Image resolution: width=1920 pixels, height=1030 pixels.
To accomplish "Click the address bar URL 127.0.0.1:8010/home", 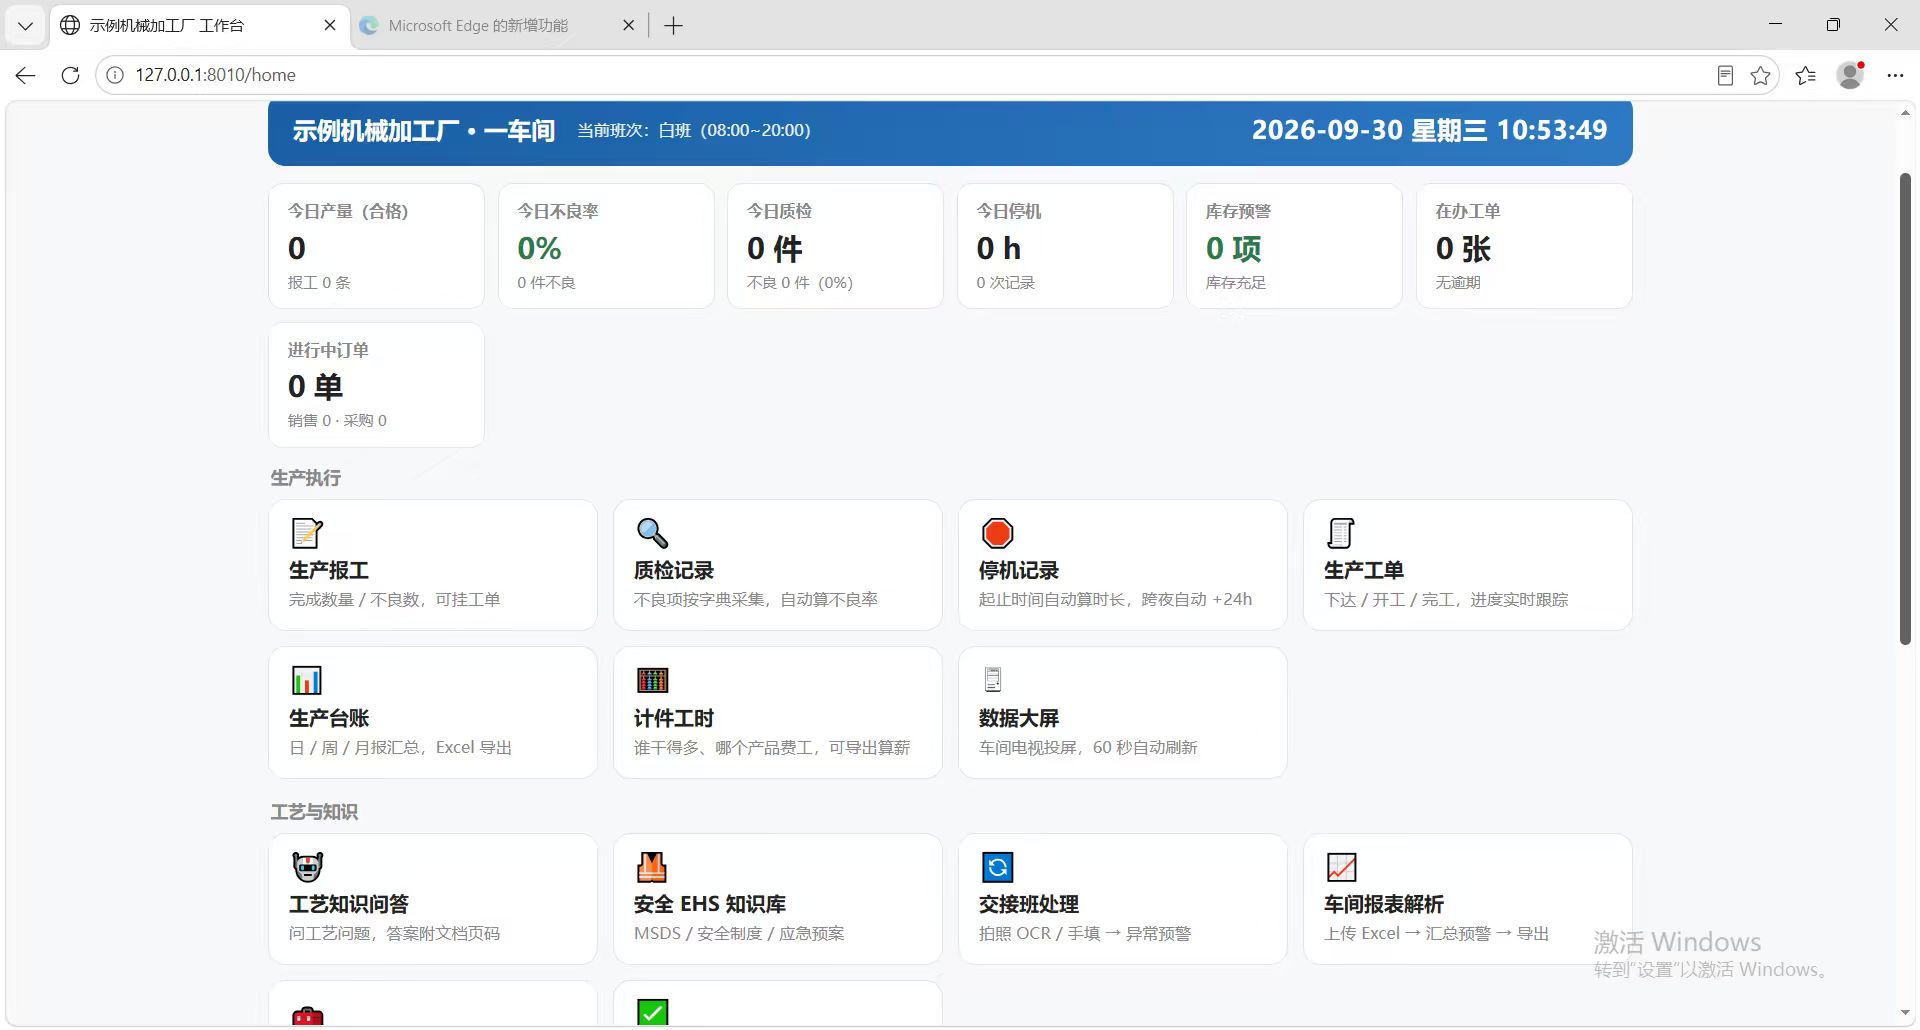I will click(216, 75).
